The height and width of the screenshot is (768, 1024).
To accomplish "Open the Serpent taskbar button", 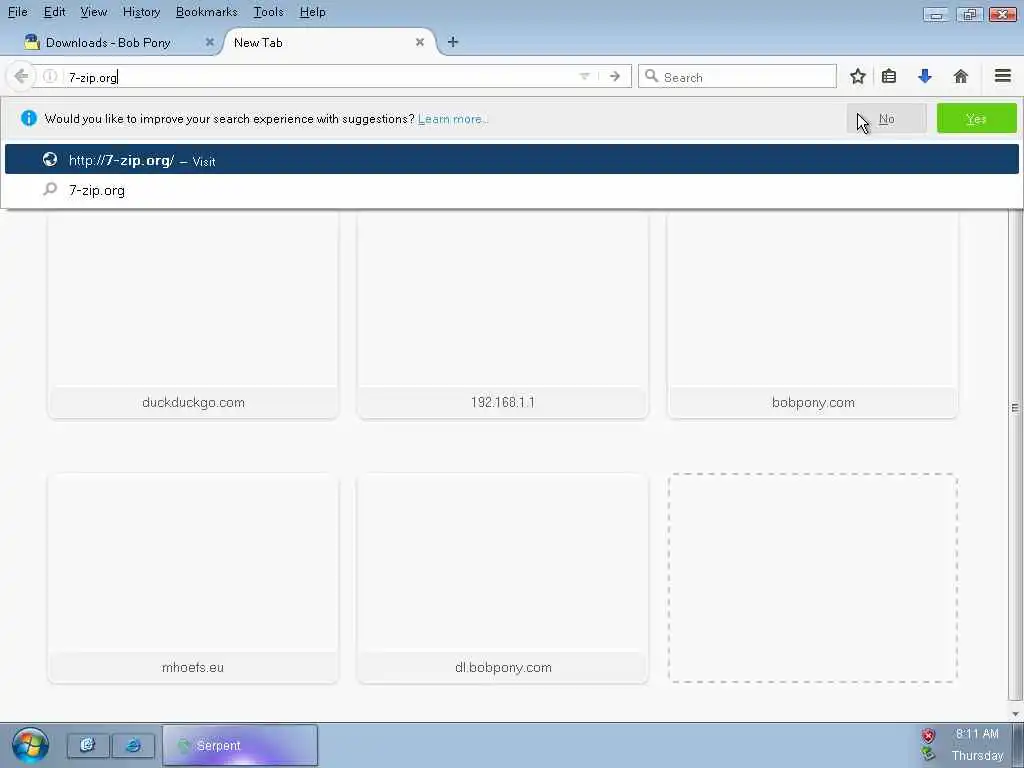I will (x=240, y=745).
